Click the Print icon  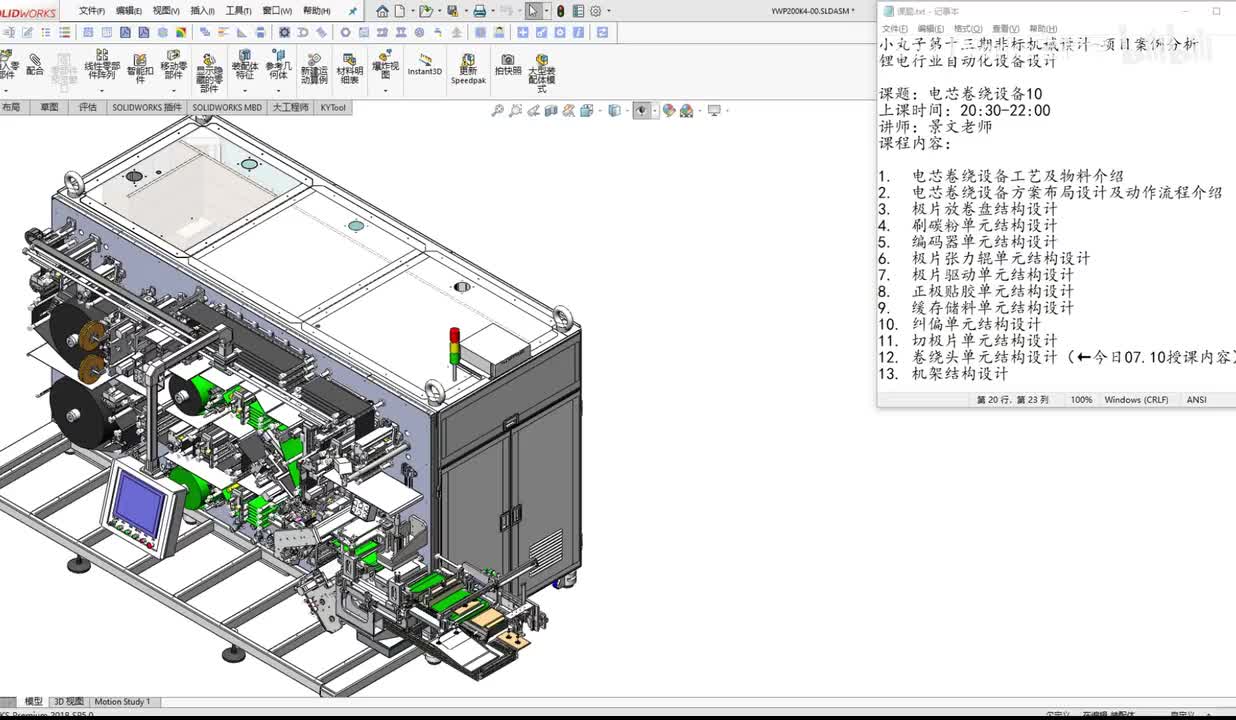(479, 11)
